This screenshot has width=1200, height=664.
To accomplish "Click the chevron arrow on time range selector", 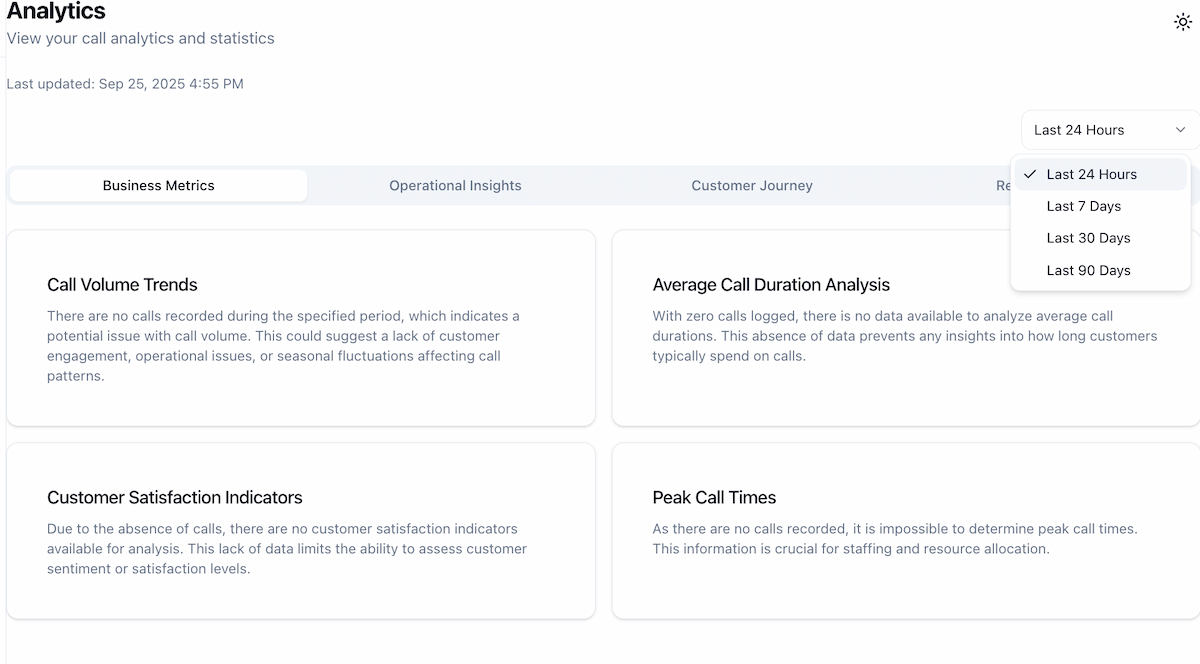I will tap(1180, 130).
